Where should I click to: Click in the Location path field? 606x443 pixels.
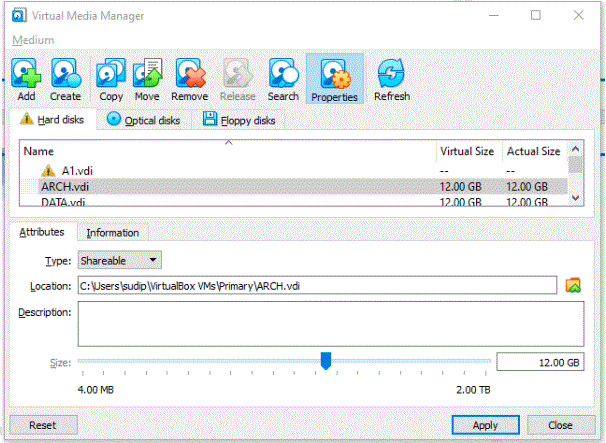coord(317,286)
